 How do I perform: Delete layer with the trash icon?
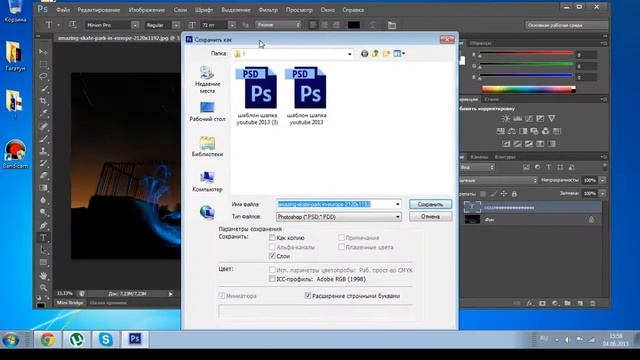[x=593, y=303]
